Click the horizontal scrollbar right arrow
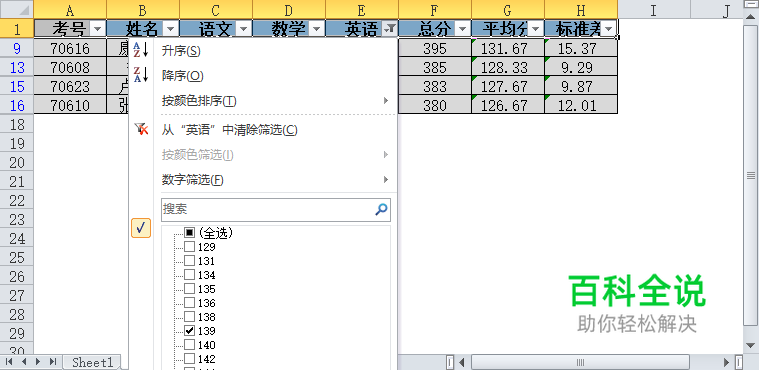759x370 pixels. coord(727,362)
